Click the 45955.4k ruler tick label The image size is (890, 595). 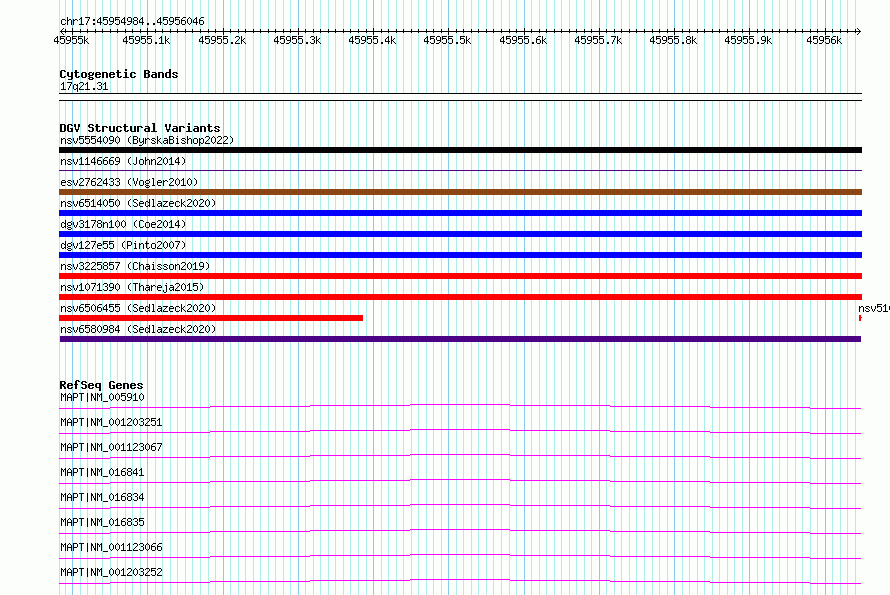[x=372, y=40]
